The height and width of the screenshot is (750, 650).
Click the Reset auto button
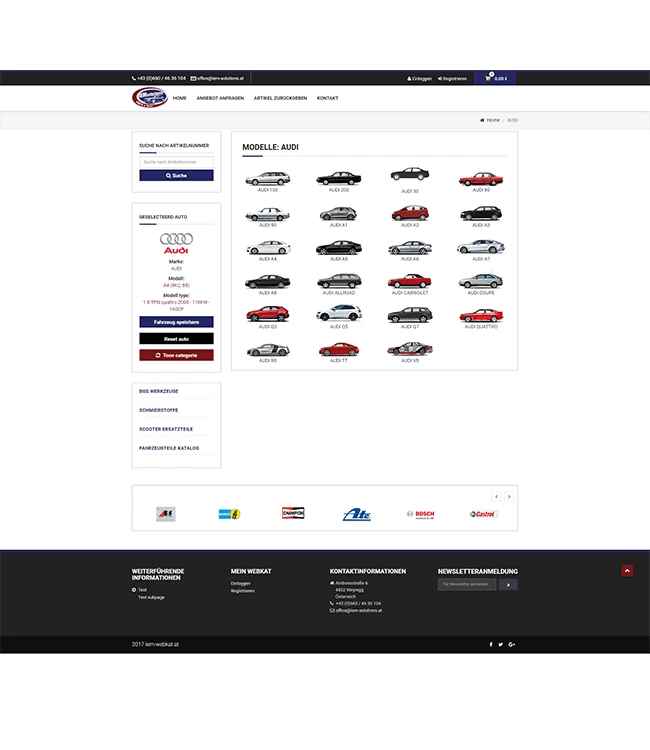176,339
